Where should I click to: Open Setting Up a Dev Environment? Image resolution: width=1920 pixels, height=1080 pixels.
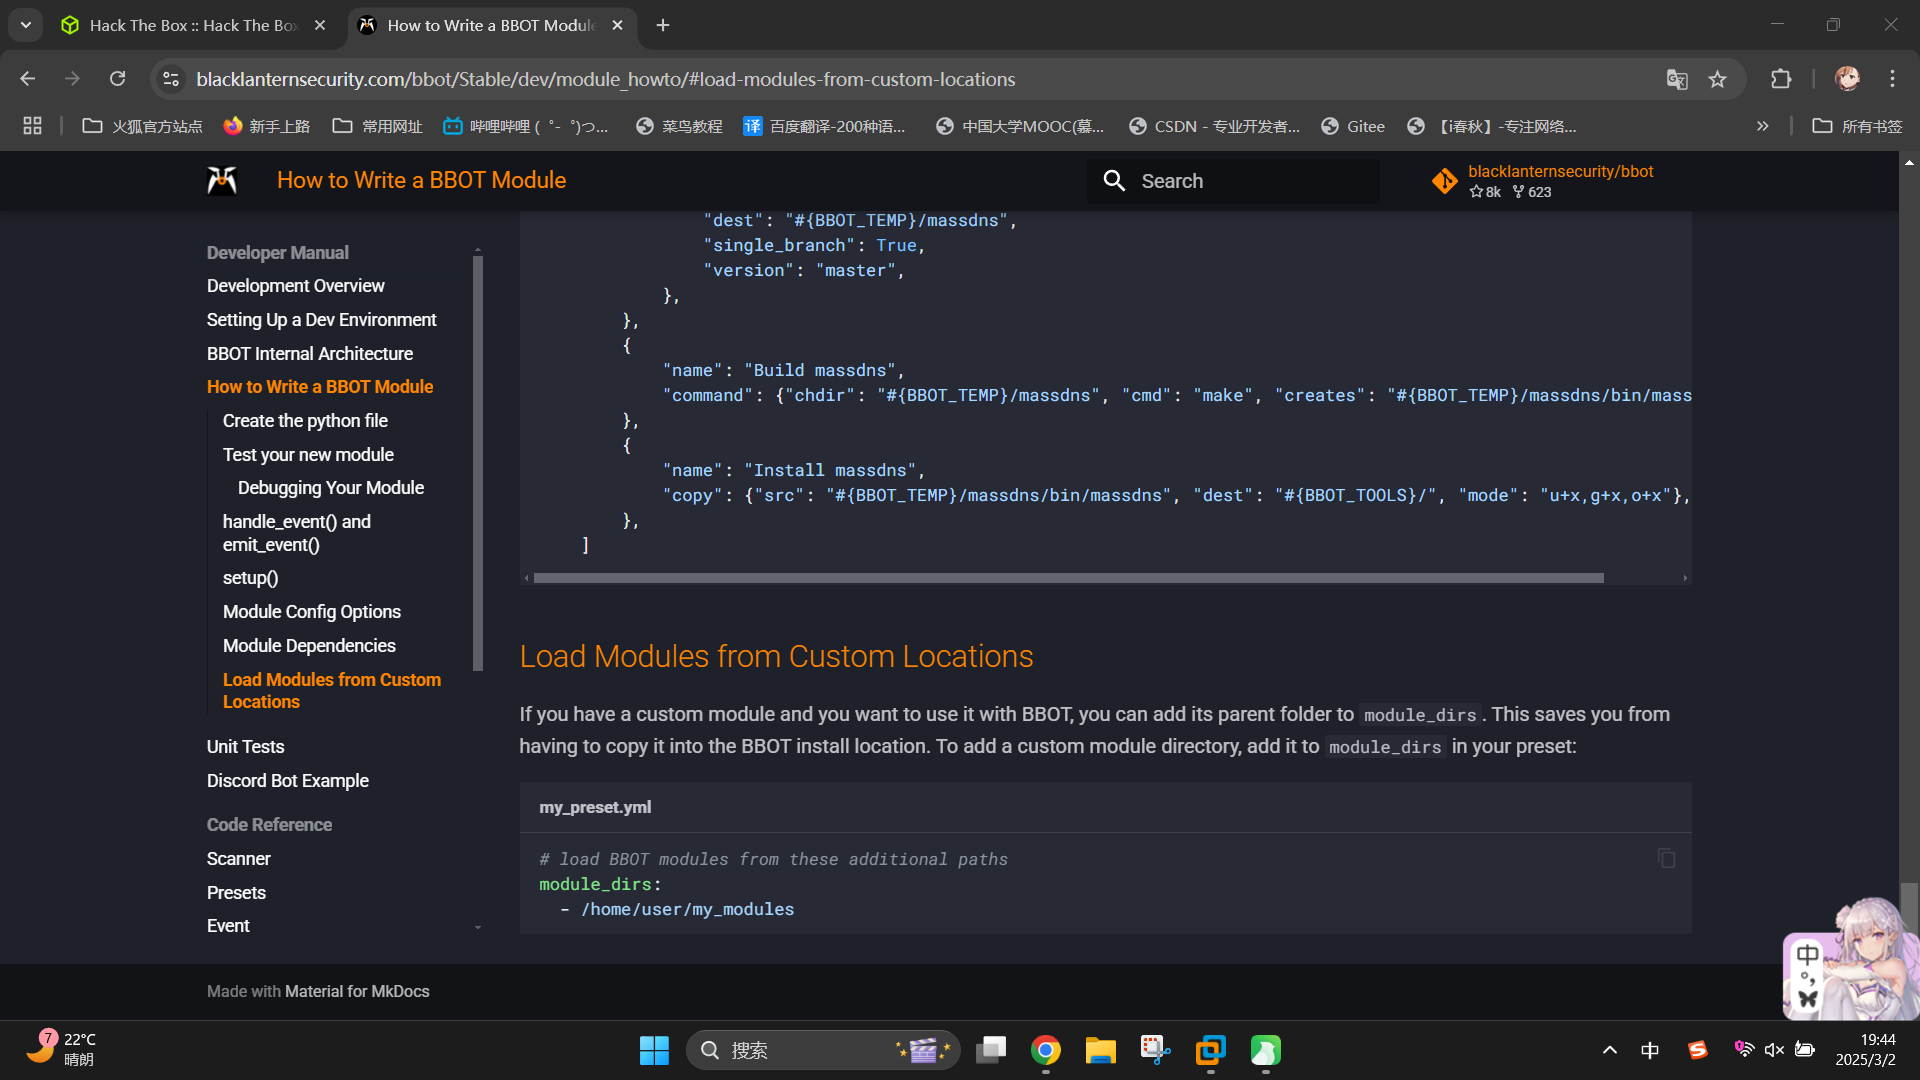coord(321,320)
